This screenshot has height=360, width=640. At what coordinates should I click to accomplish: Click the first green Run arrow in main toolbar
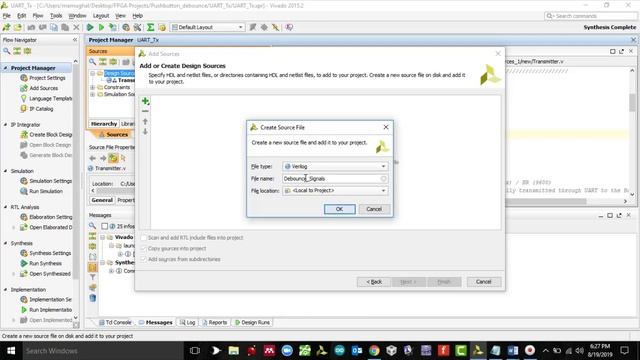(90, 27)
